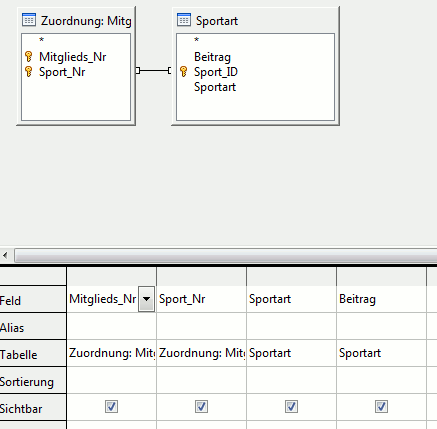Select the key icon beside Sport_Nr
The image size is (437, 429).
pyautogui.click(x=29, y=71)
